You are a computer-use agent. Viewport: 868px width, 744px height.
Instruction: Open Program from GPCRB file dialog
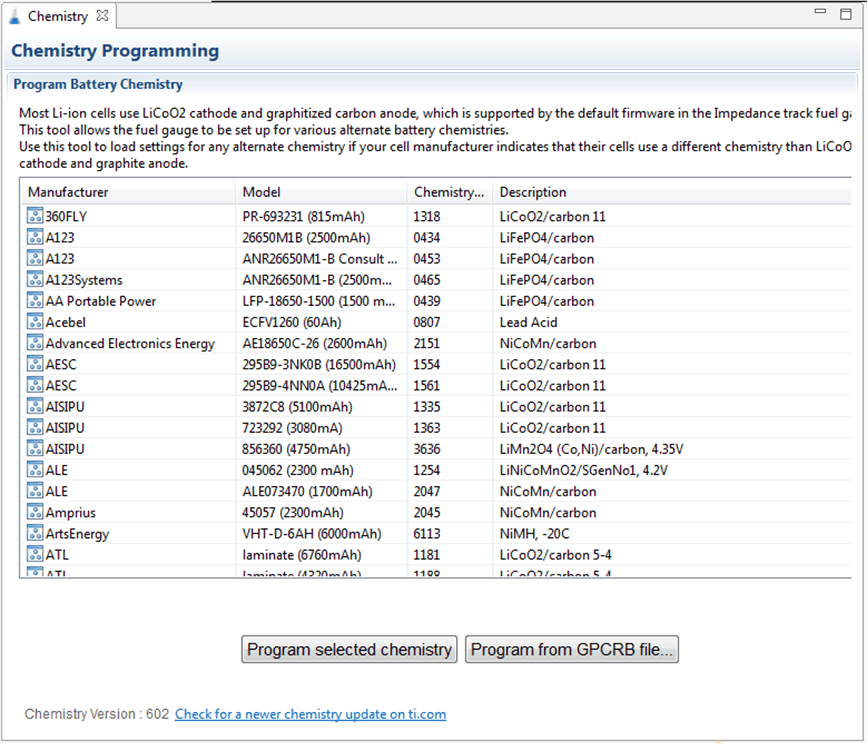point(573,649)
